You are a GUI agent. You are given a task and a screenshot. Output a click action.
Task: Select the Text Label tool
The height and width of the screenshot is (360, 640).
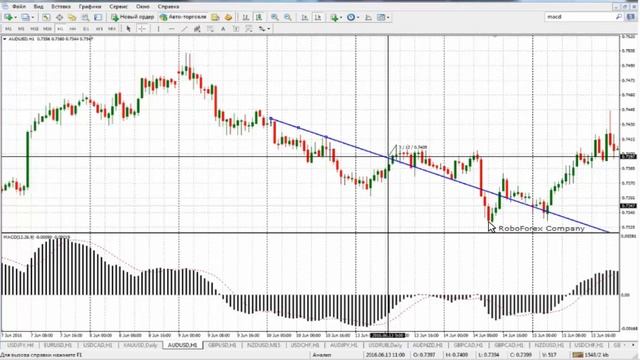click(x=236, y=29)
